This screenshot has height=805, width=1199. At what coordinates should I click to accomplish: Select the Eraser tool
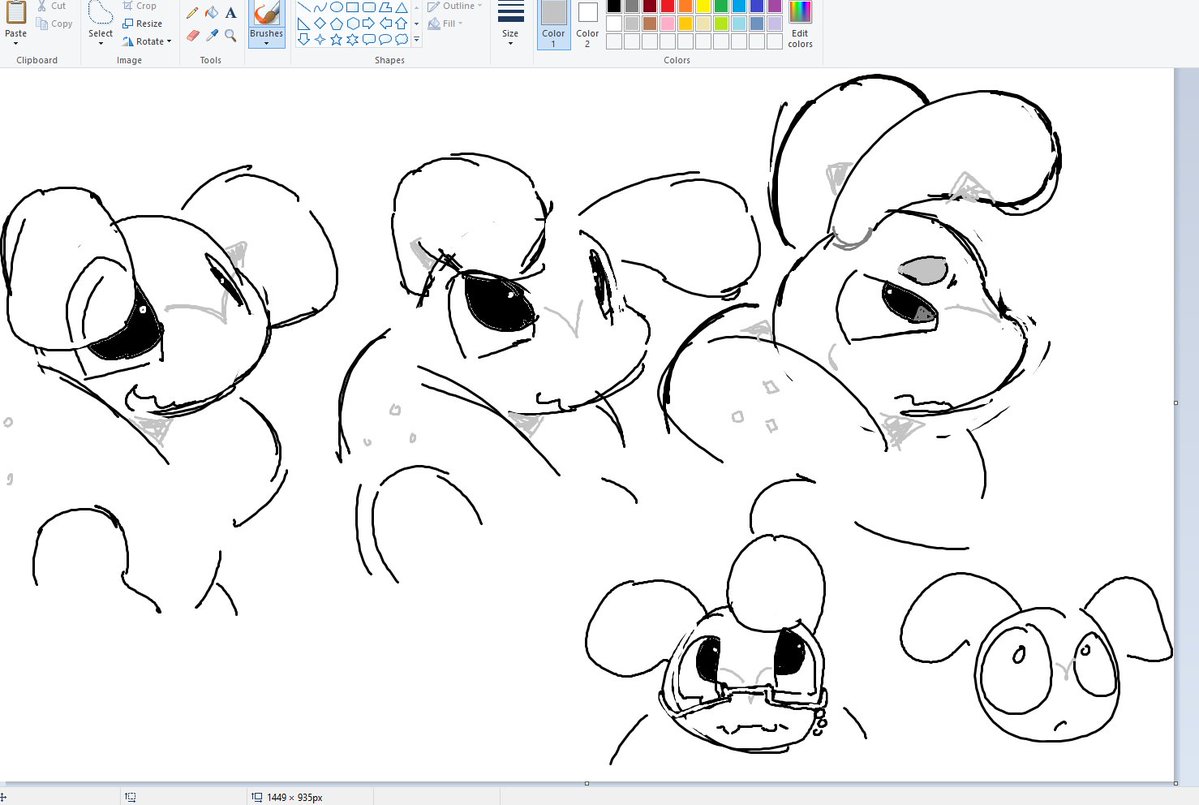[x=192, y=35]
